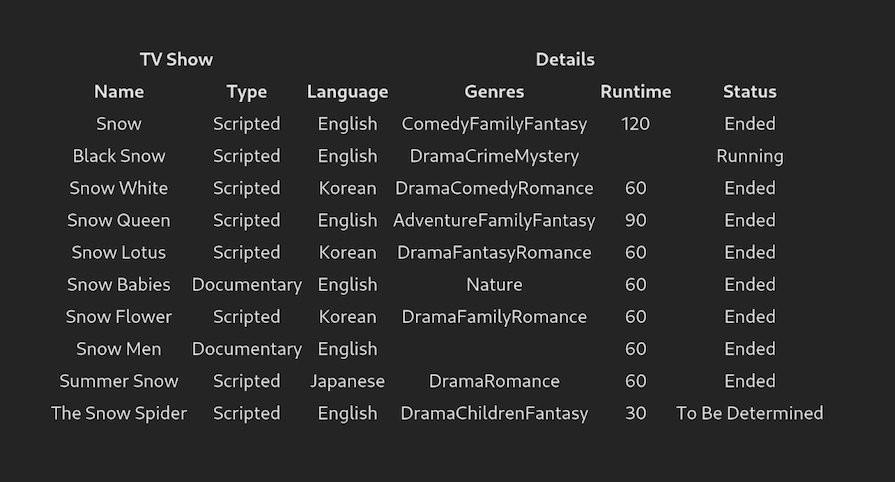Select the Runtime column header
The image size is (895, 482).
click(x=635, y=92)
